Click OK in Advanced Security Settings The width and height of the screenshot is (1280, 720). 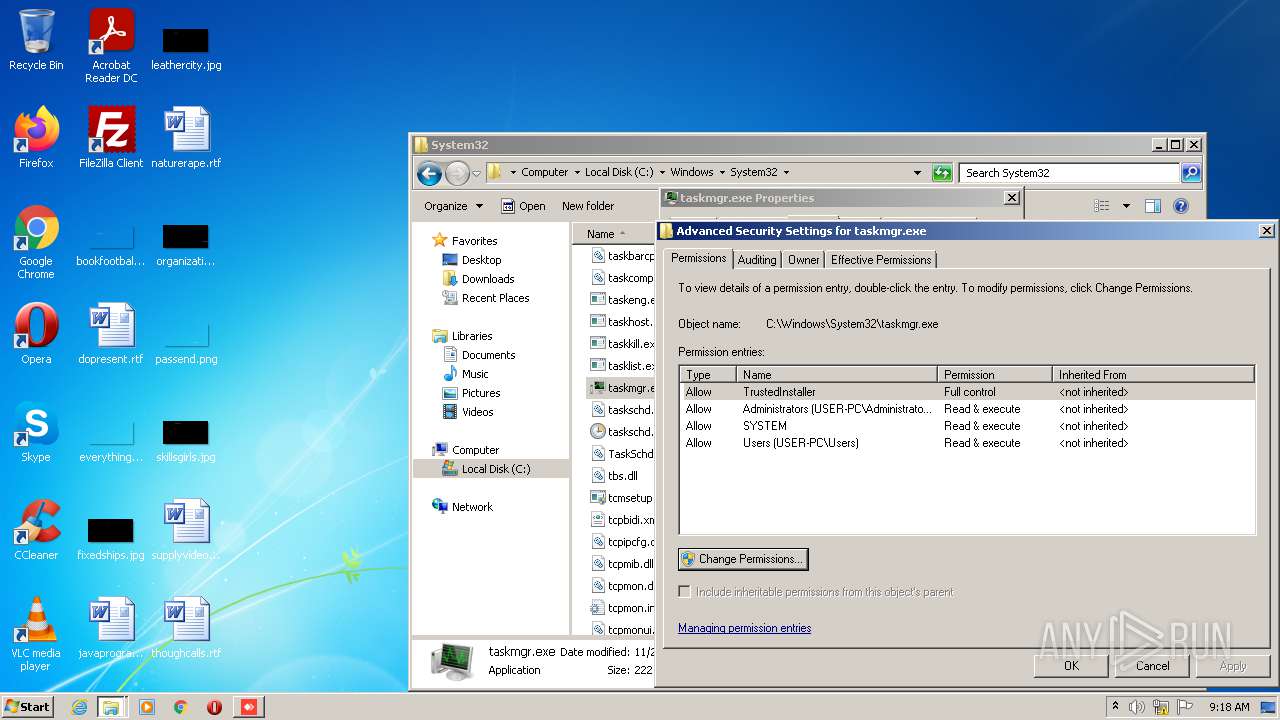tap(1071, 666)
